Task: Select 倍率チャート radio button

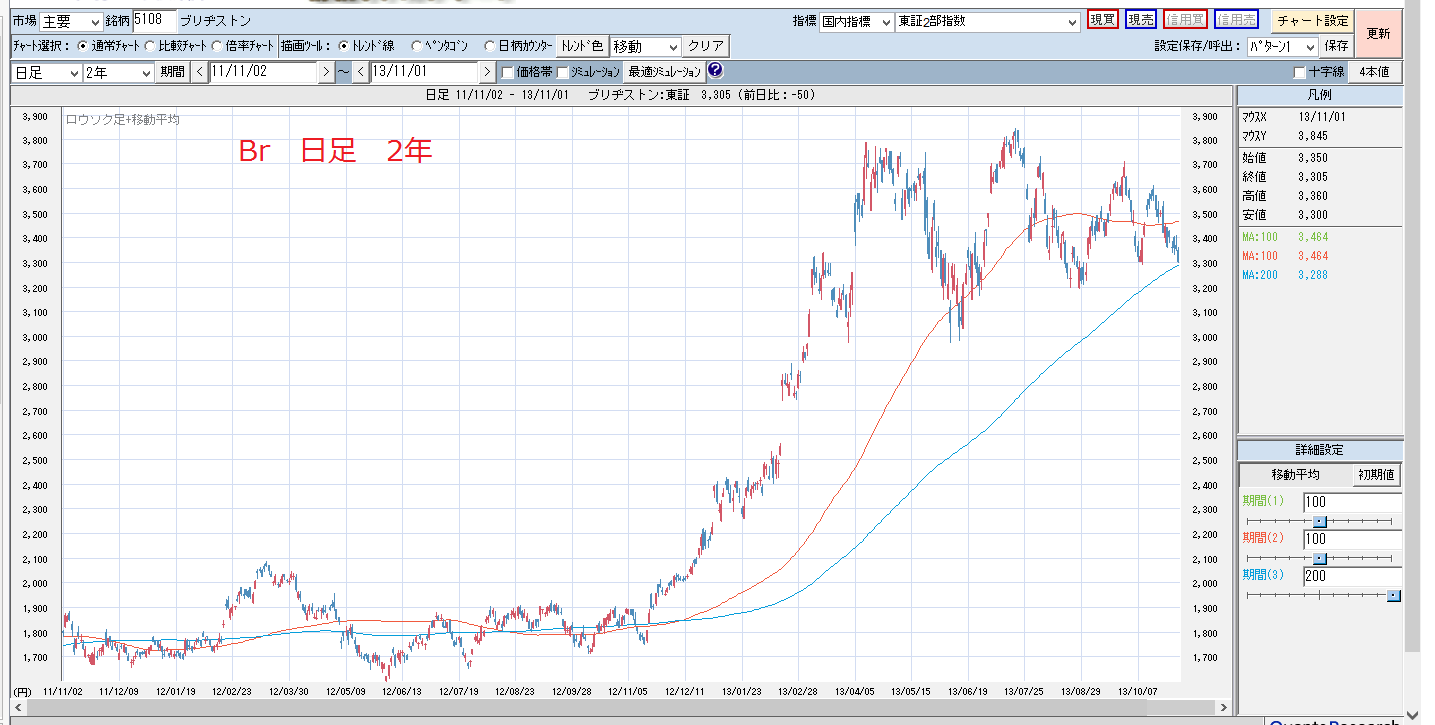Action: coord(217,46)
